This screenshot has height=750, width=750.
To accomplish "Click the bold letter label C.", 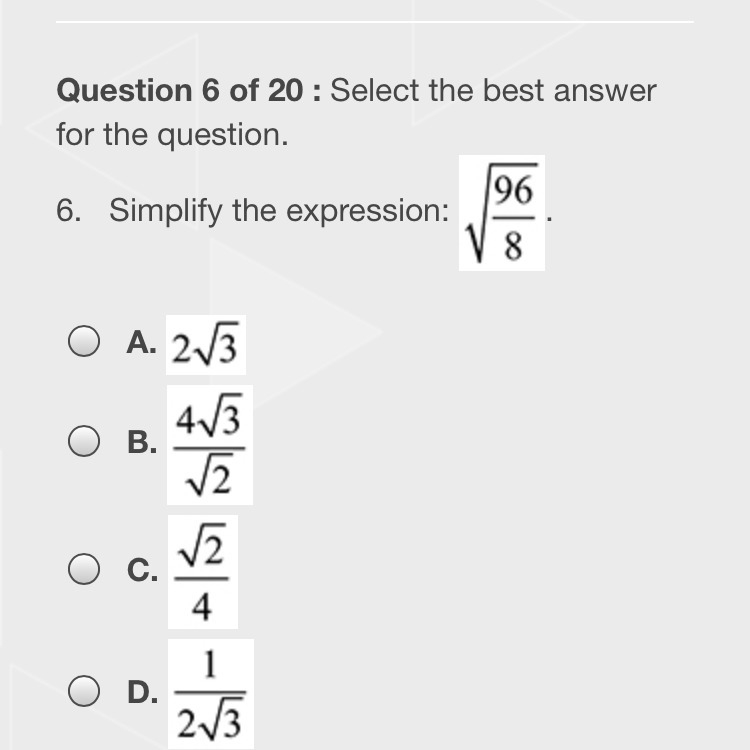I will tap(143, 570).
